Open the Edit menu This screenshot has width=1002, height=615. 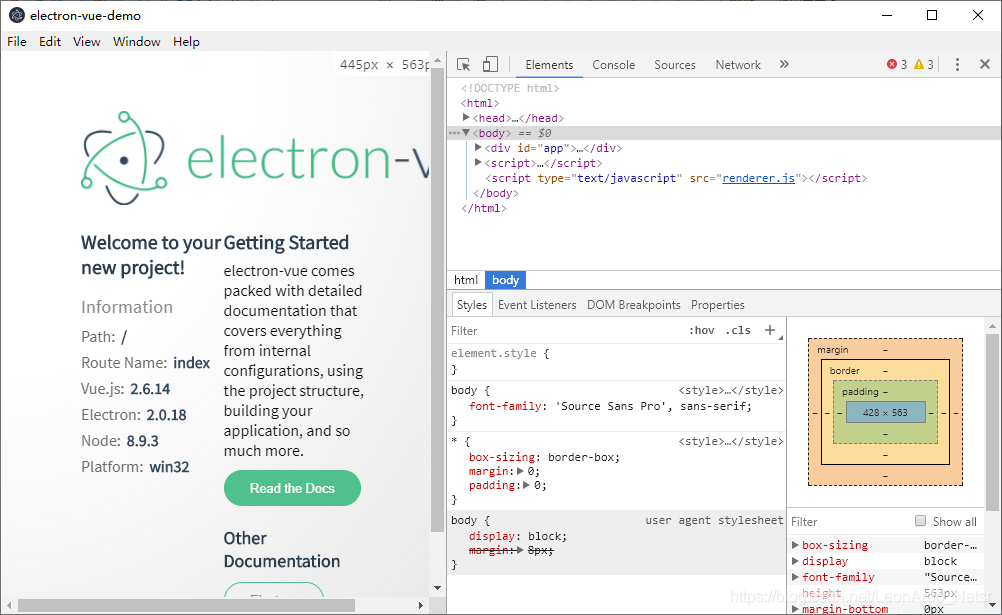[x=50, y=42]
